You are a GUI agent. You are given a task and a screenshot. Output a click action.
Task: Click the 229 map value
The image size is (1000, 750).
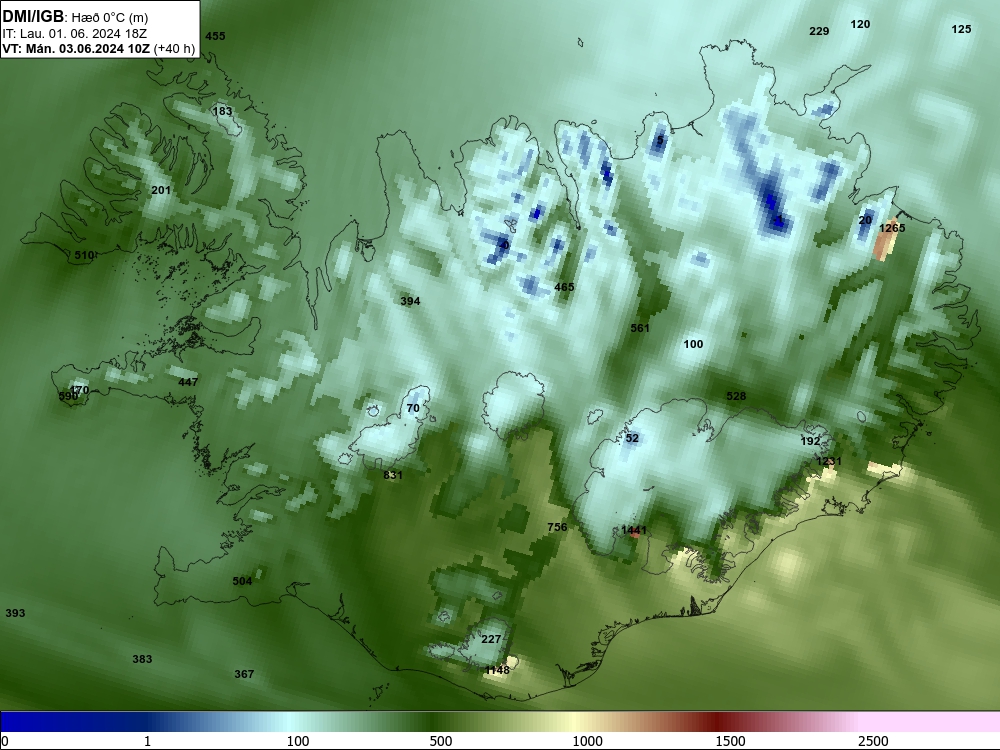pos(819,31)
